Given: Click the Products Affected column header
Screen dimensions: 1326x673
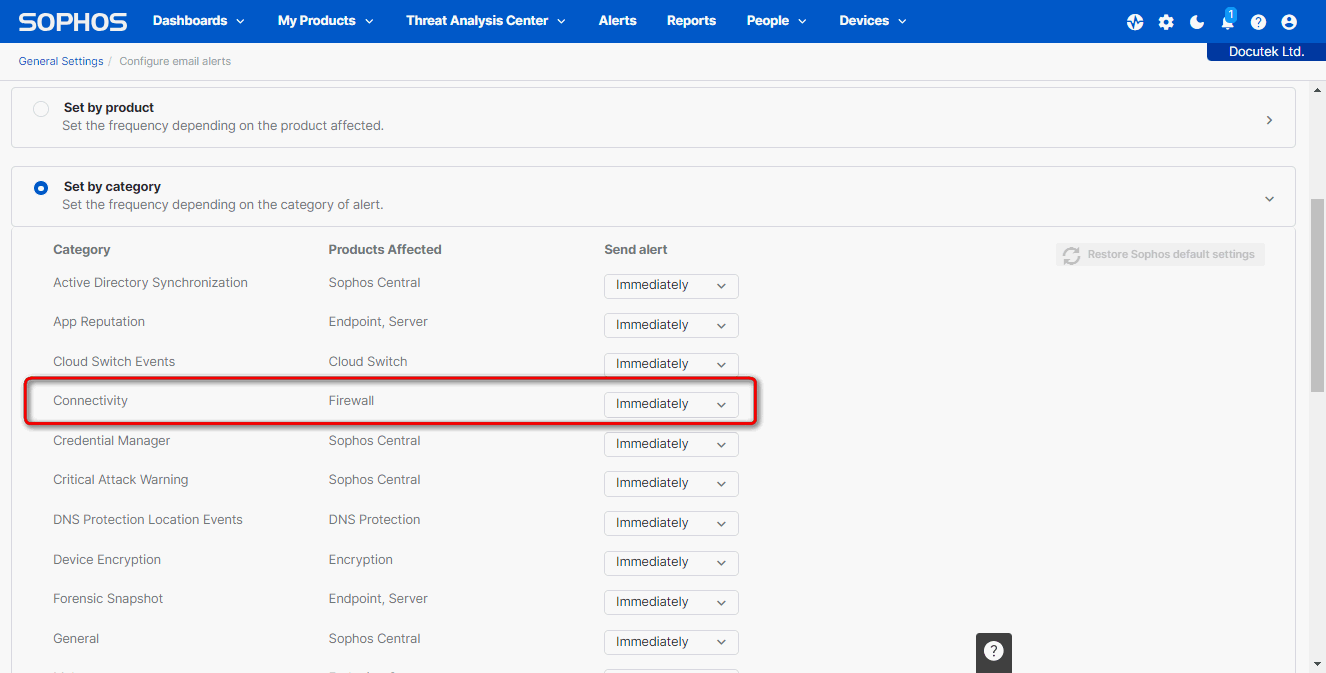Looking at the screenshot, I should 385,250.
